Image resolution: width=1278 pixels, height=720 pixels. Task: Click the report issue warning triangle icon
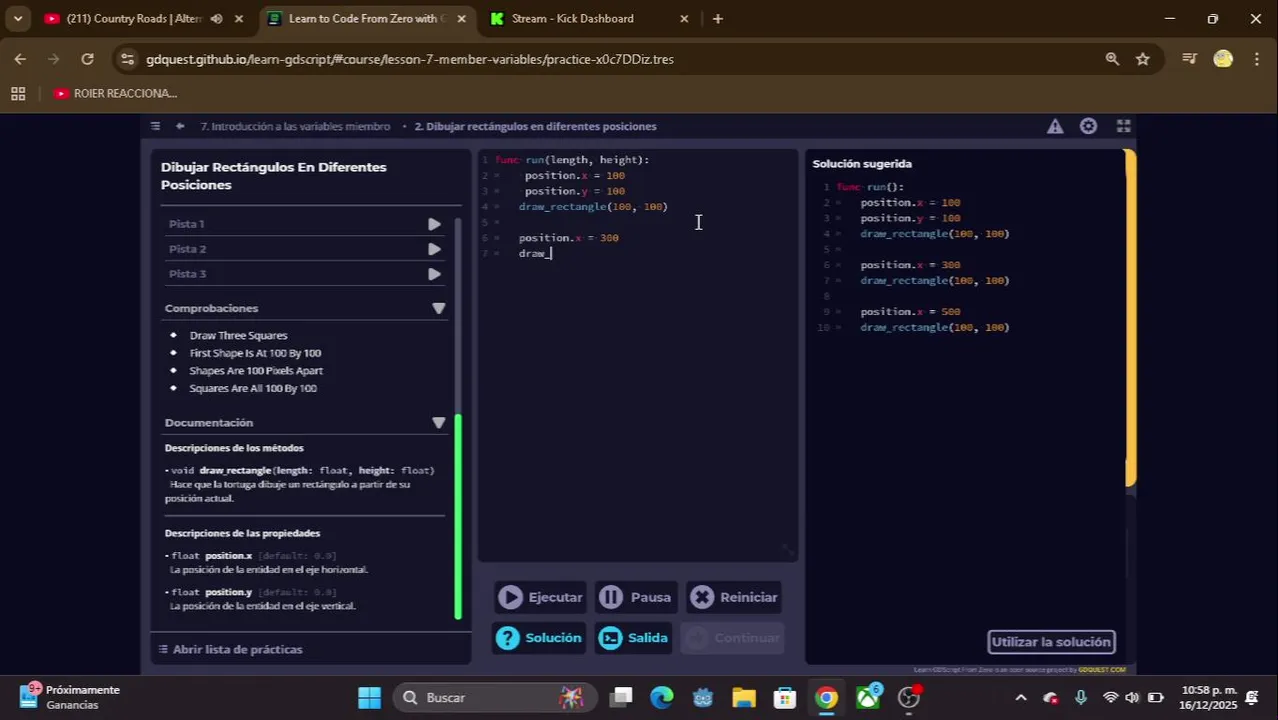(x=1055, y=126)
